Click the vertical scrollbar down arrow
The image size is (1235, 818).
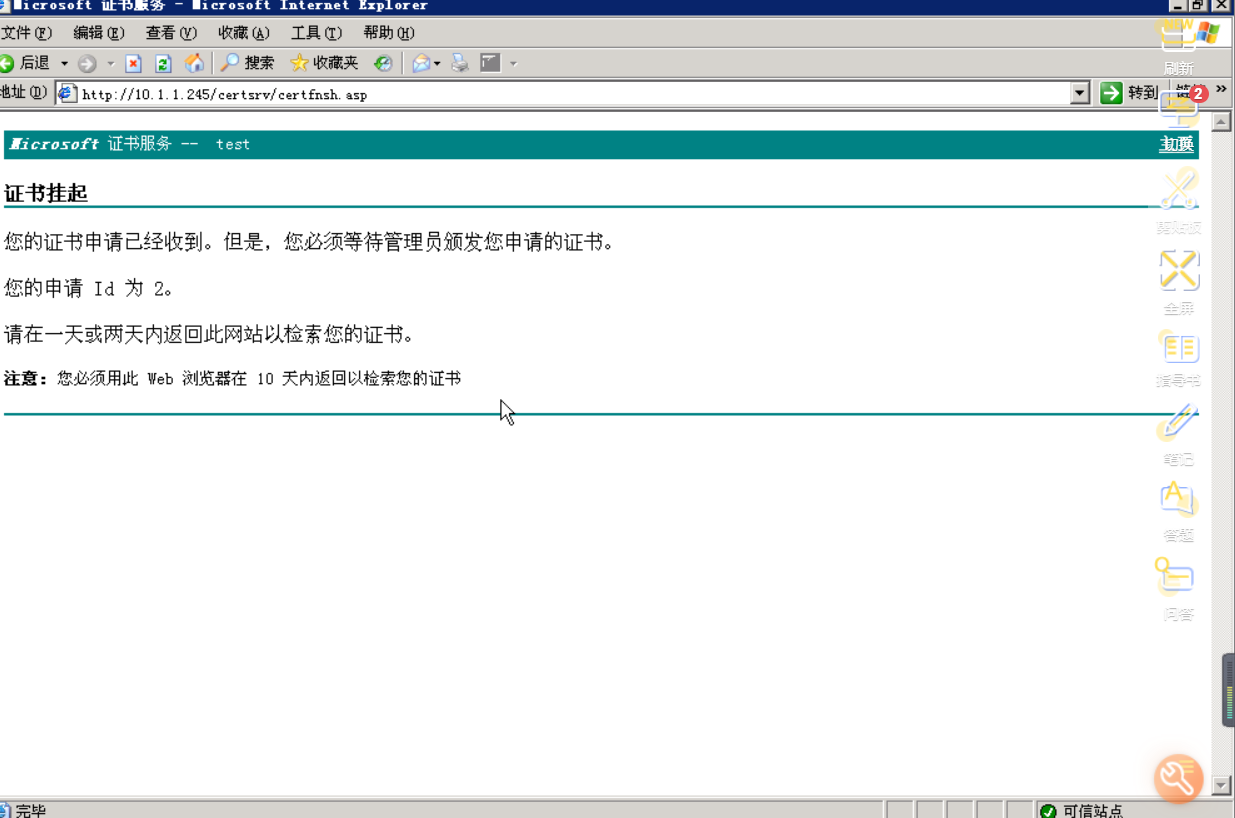tap(1221, 786)
